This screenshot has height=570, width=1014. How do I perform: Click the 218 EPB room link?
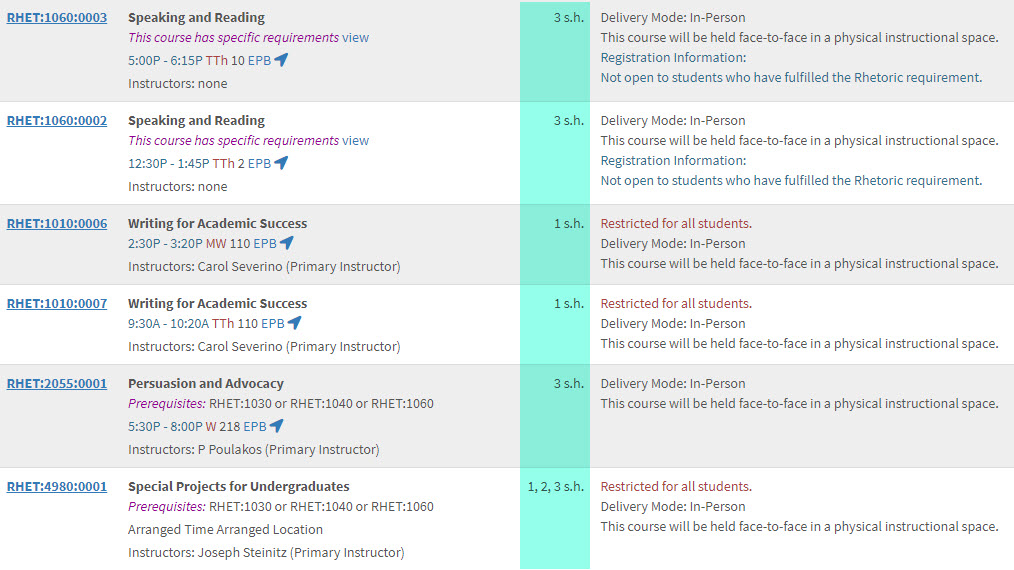click(x=243, y=426)
